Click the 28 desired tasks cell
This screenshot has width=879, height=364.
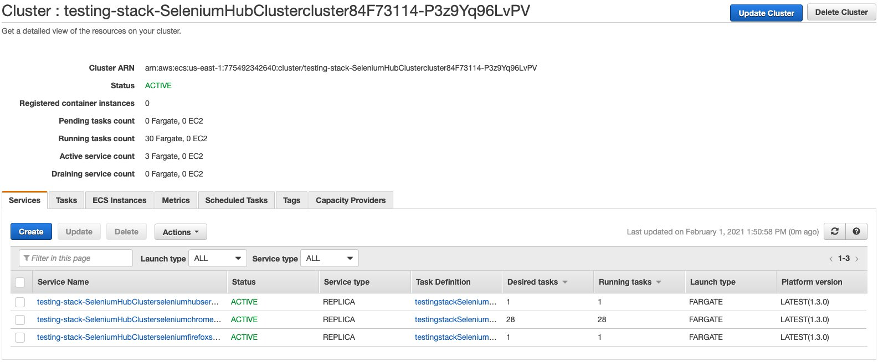510,320
